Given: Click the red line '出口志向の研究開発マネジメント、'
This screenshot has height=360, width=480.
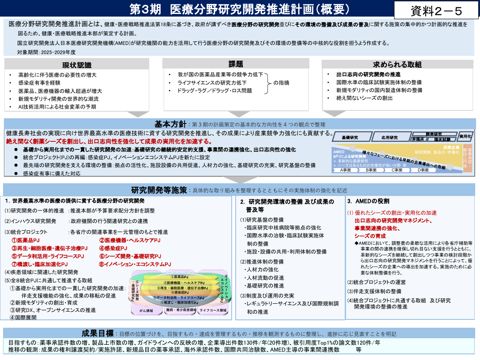Looking at the screenshot, I should coord(394,221).
